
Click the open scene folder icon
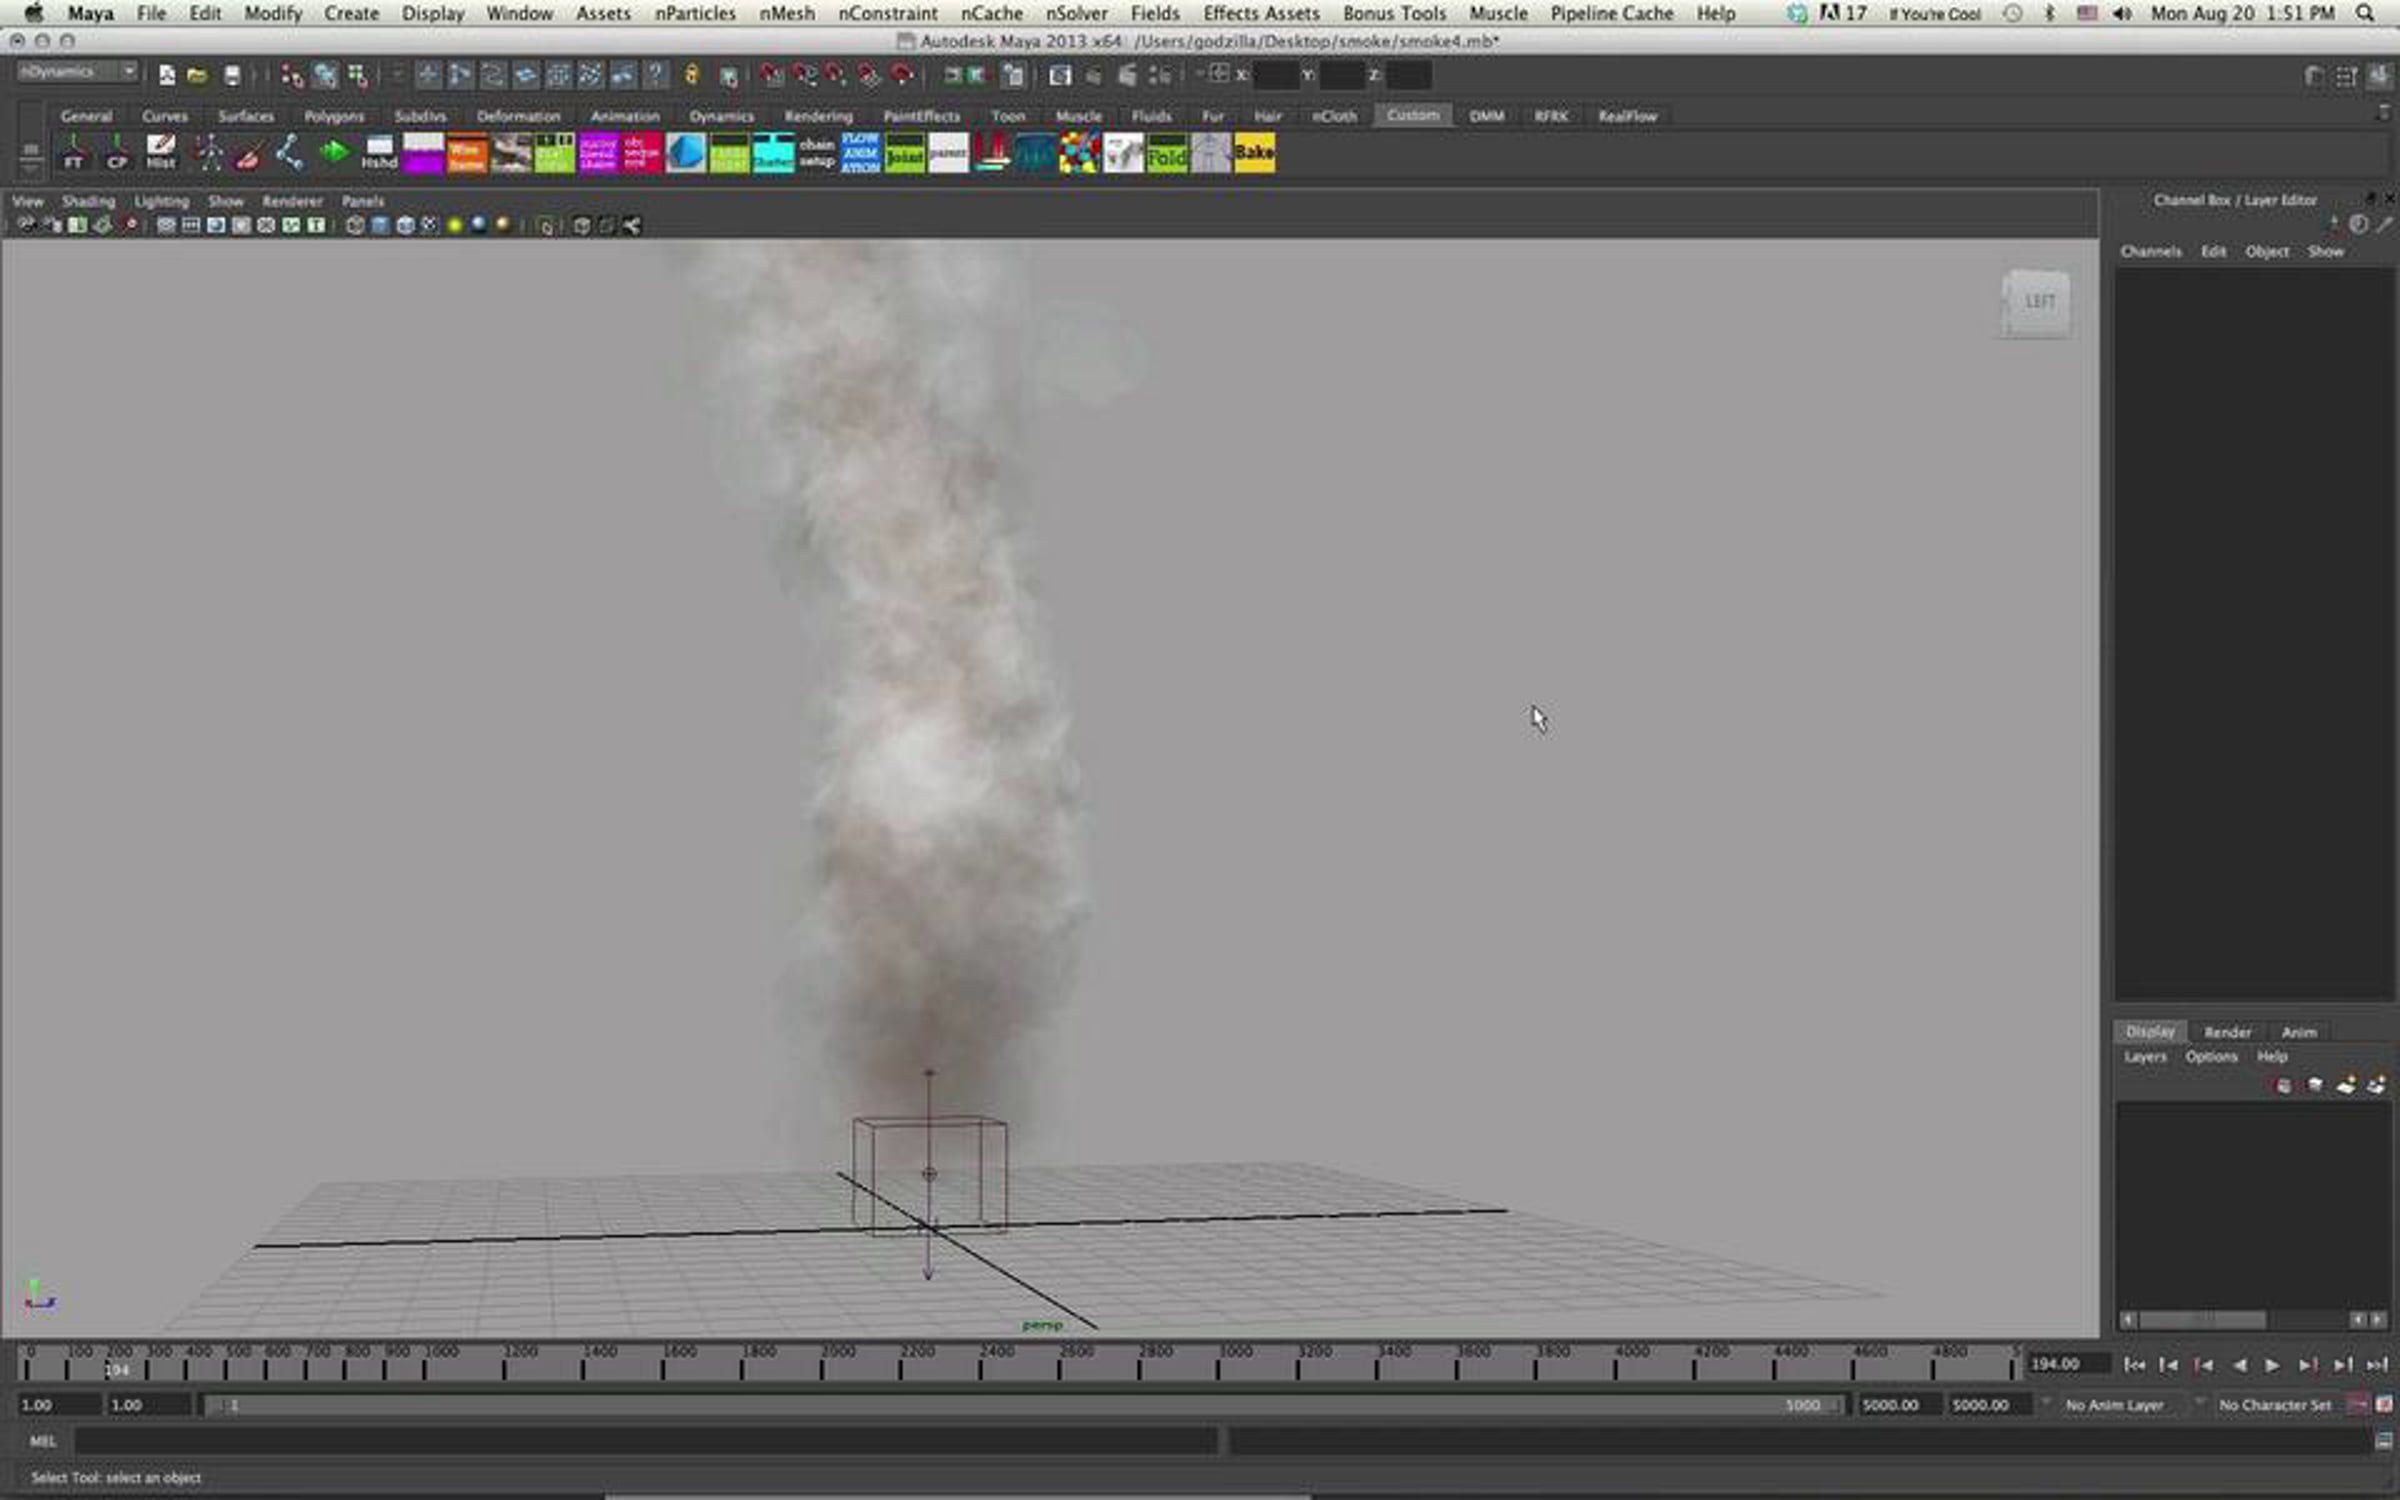click(197, 75)
